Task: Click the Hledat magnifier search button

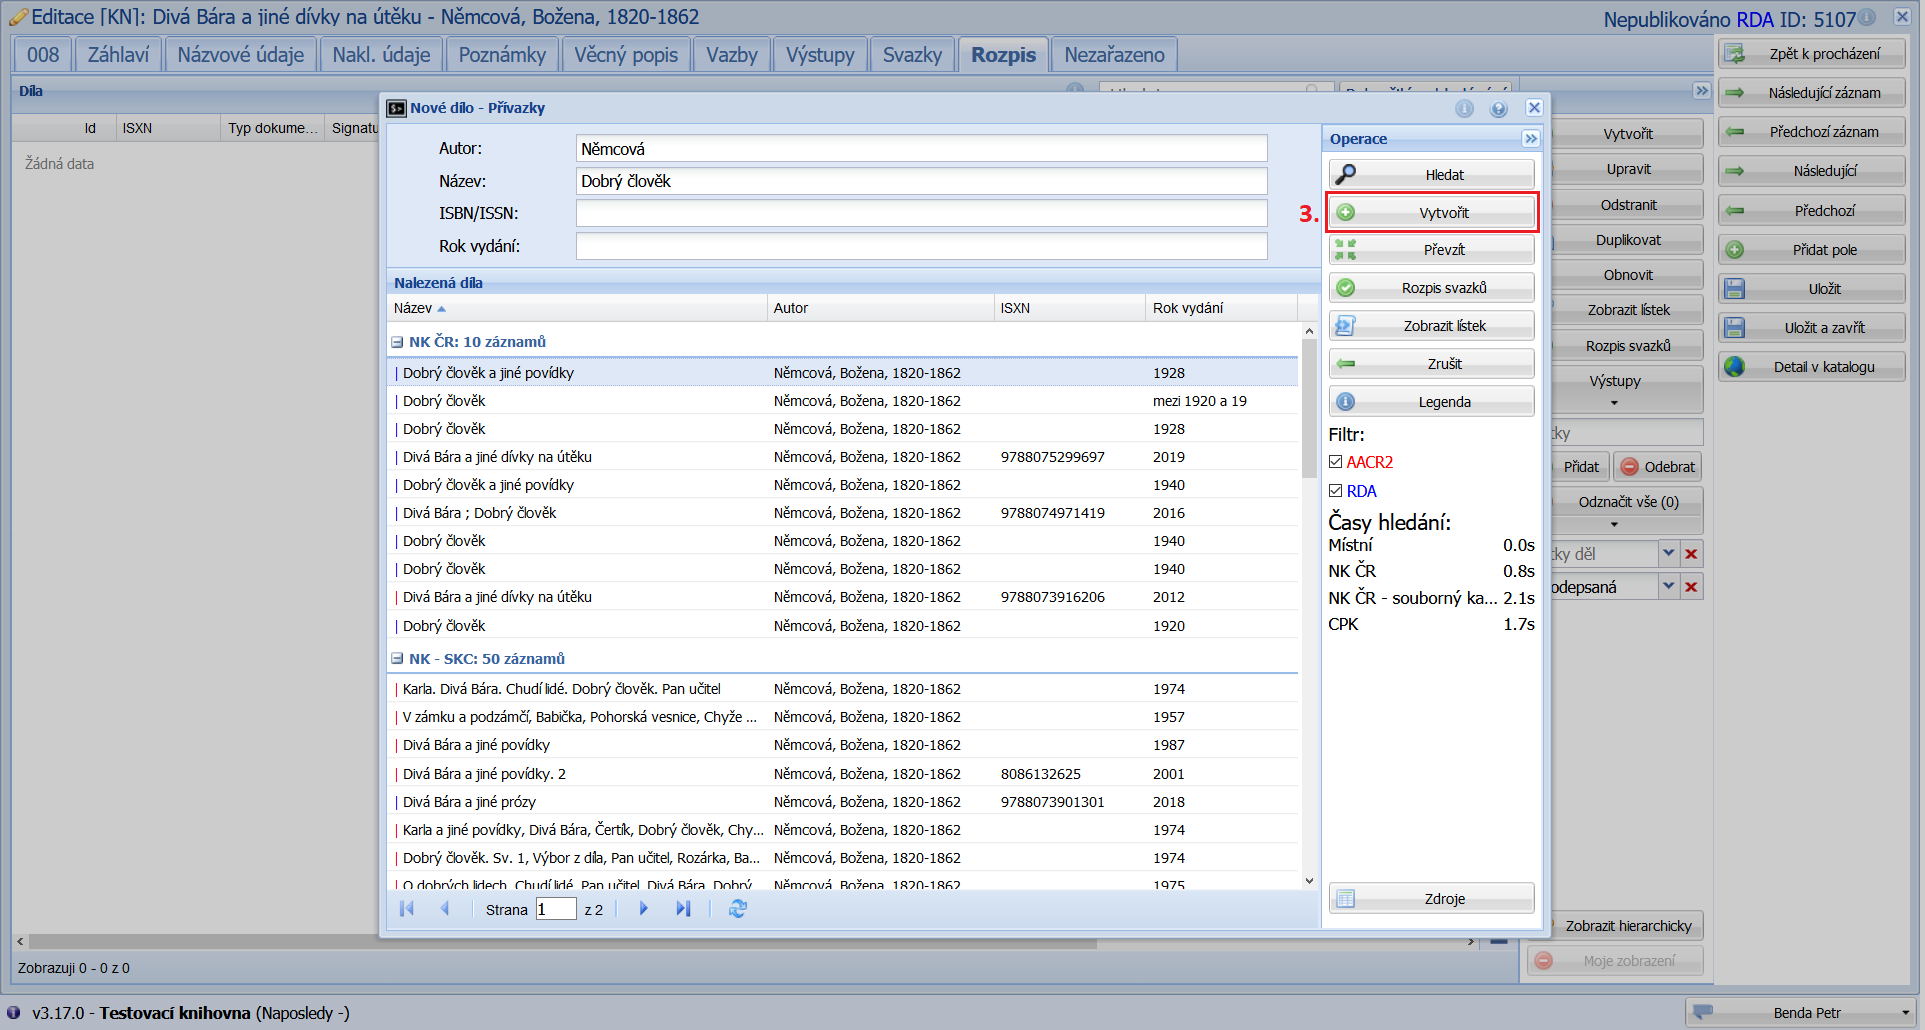Action: click(1431, 175)
